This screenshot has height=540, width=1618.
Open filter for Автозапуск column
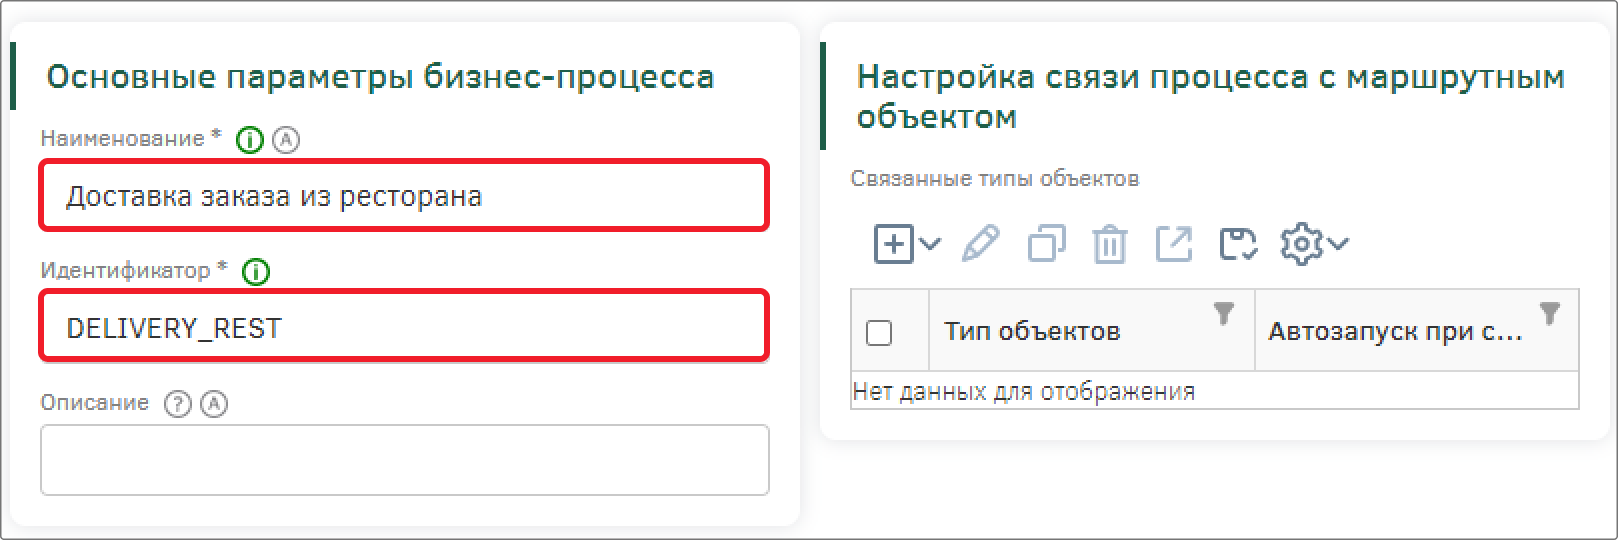coord(1549,313)
